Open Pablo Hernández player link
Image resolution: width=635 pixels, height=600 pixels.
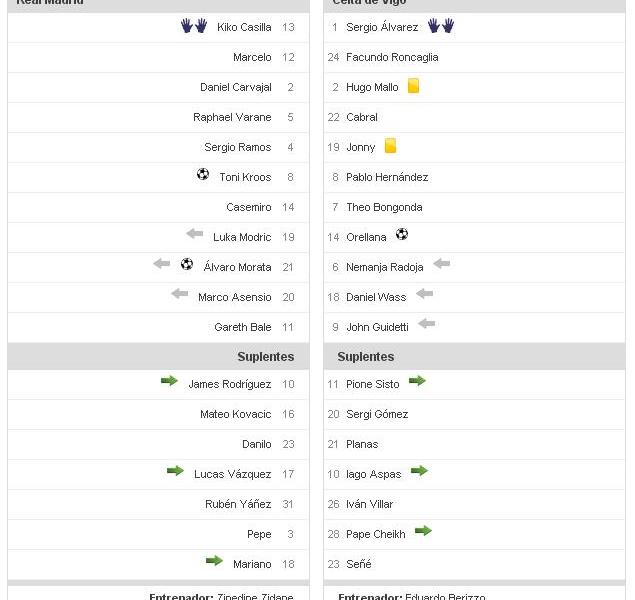[x=387, y=177]
